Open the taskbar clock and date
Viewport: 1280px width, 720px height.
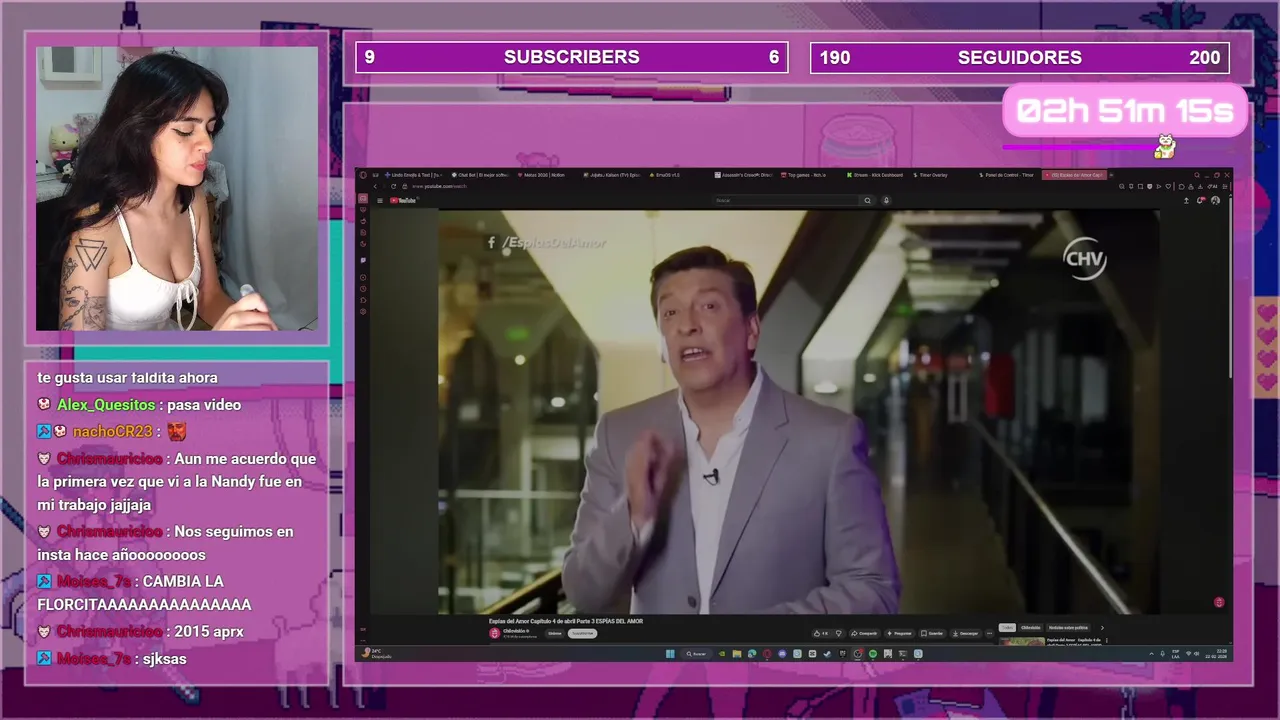pyautogui.click(x=1216, y=654)
